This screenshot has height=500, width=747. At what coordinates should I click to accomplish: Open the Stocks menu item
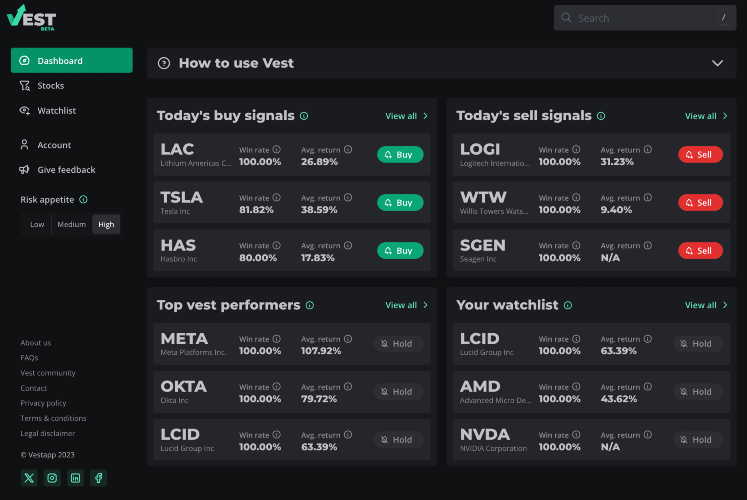pyautogui.click(x=71, y=86)
